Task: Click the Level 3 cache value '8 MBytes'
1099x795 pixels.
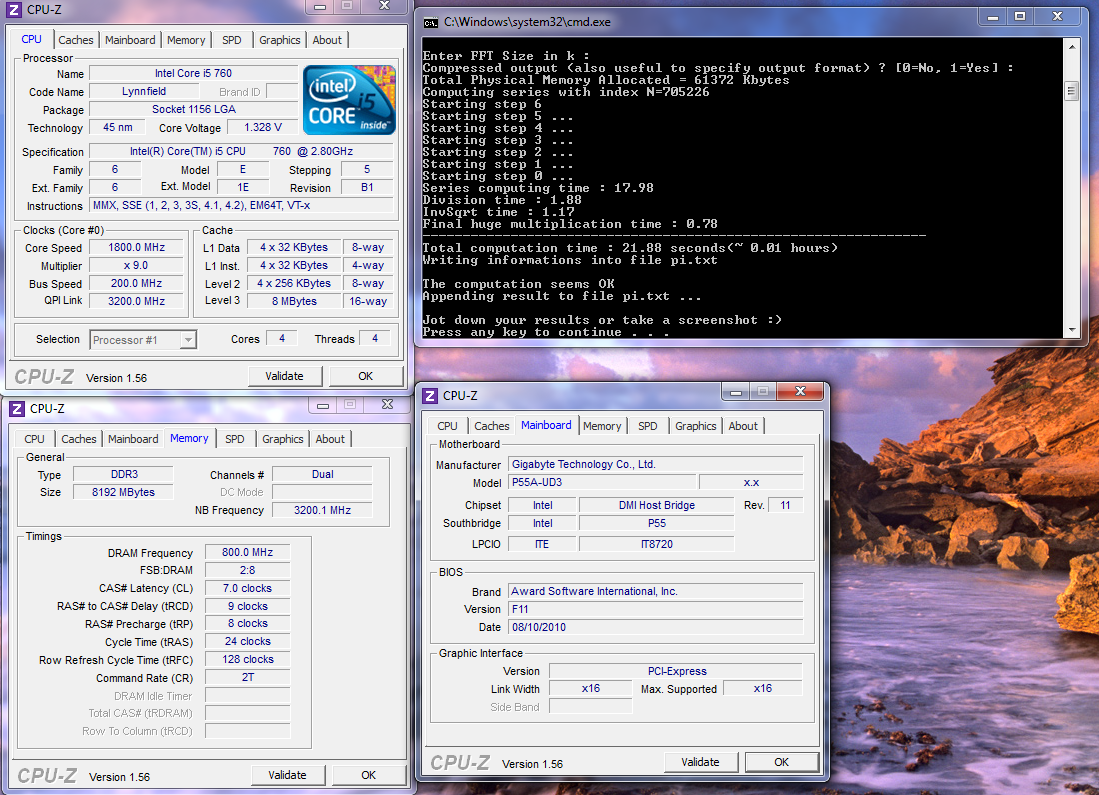Action: (x=294, y=301)
